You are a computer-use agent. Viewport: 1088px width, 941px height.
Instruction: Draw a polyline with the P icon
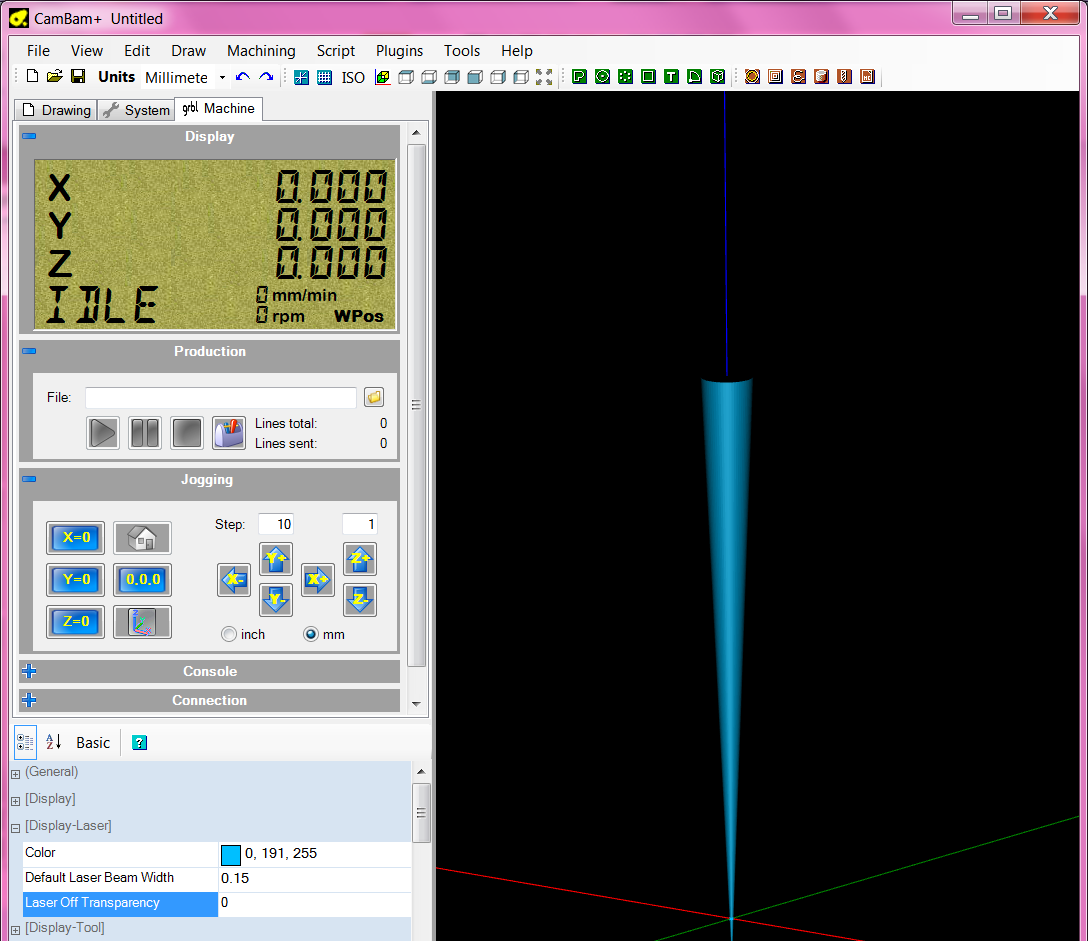point(579,76)
